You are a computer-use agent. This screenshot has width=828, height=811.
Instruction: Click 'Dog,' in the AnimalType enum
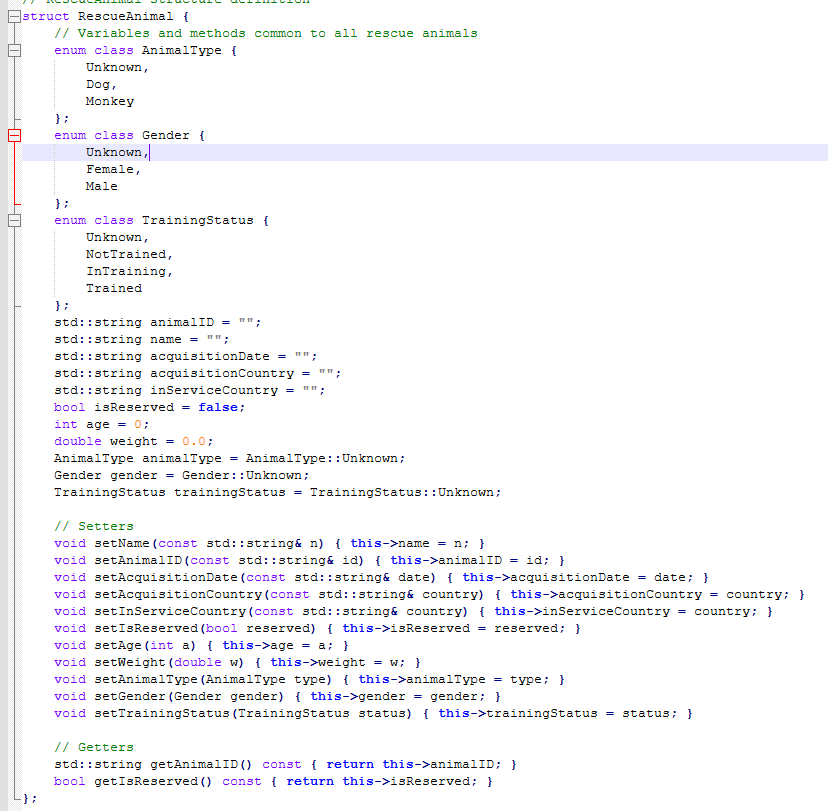click(x=101, y=84)
